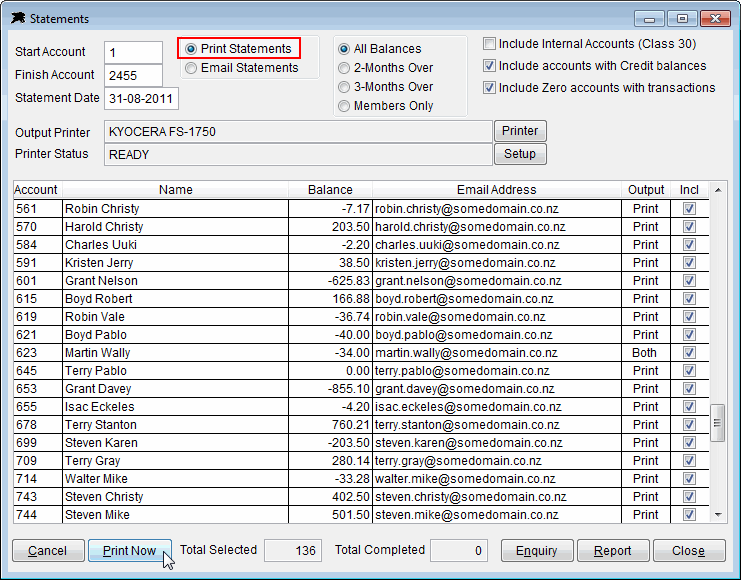
Task: Click the list scrollbar up arrow
Action: (x=718, y=190)
